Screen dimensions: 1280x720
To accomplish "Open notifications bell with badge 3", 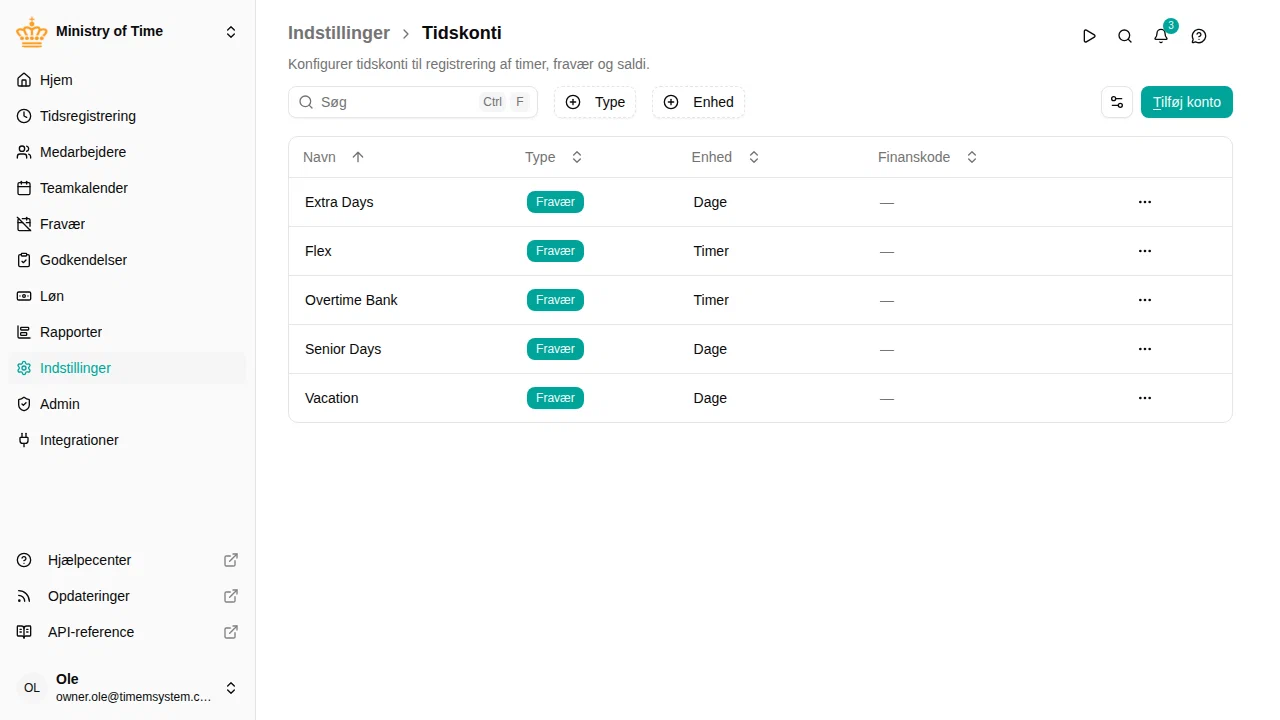I will 1161,36.
